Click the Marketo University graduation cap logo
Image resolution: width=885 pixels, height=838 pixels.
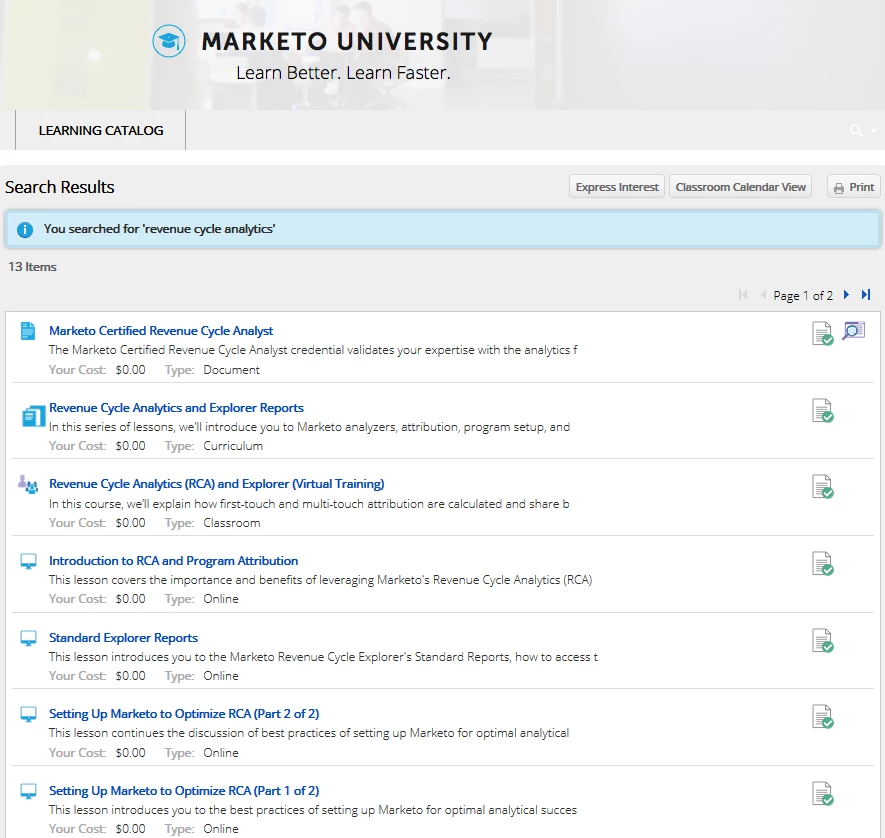click(x=169, y=41)
